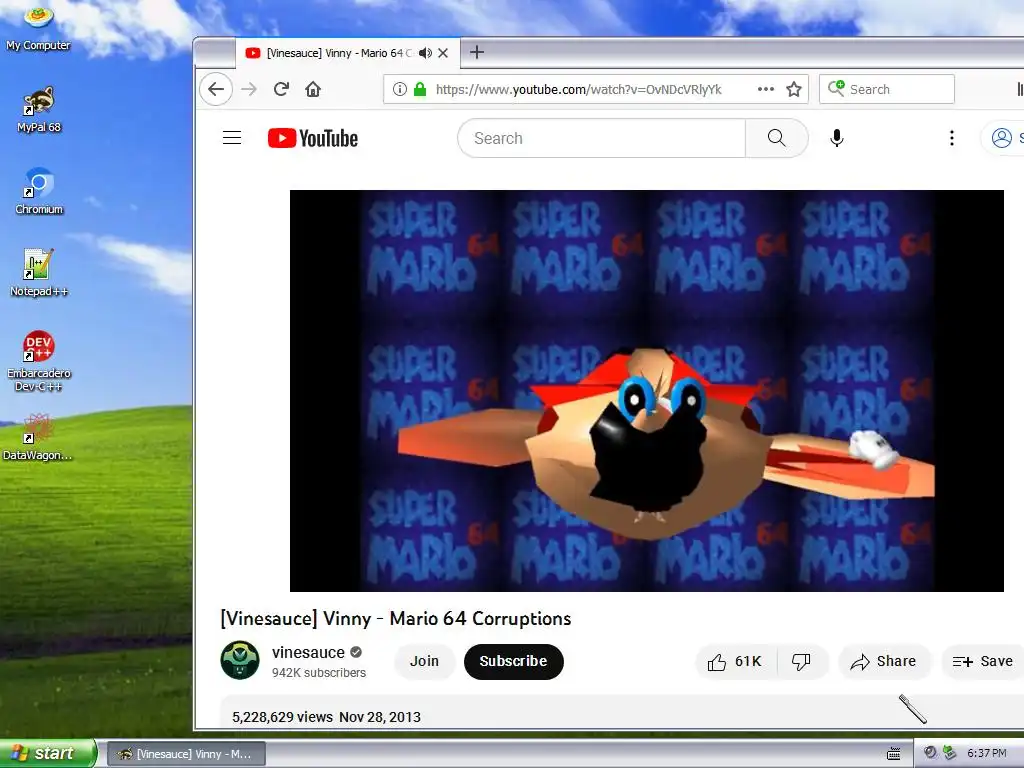Open the Windows start menu

click(x=47, y=754)
